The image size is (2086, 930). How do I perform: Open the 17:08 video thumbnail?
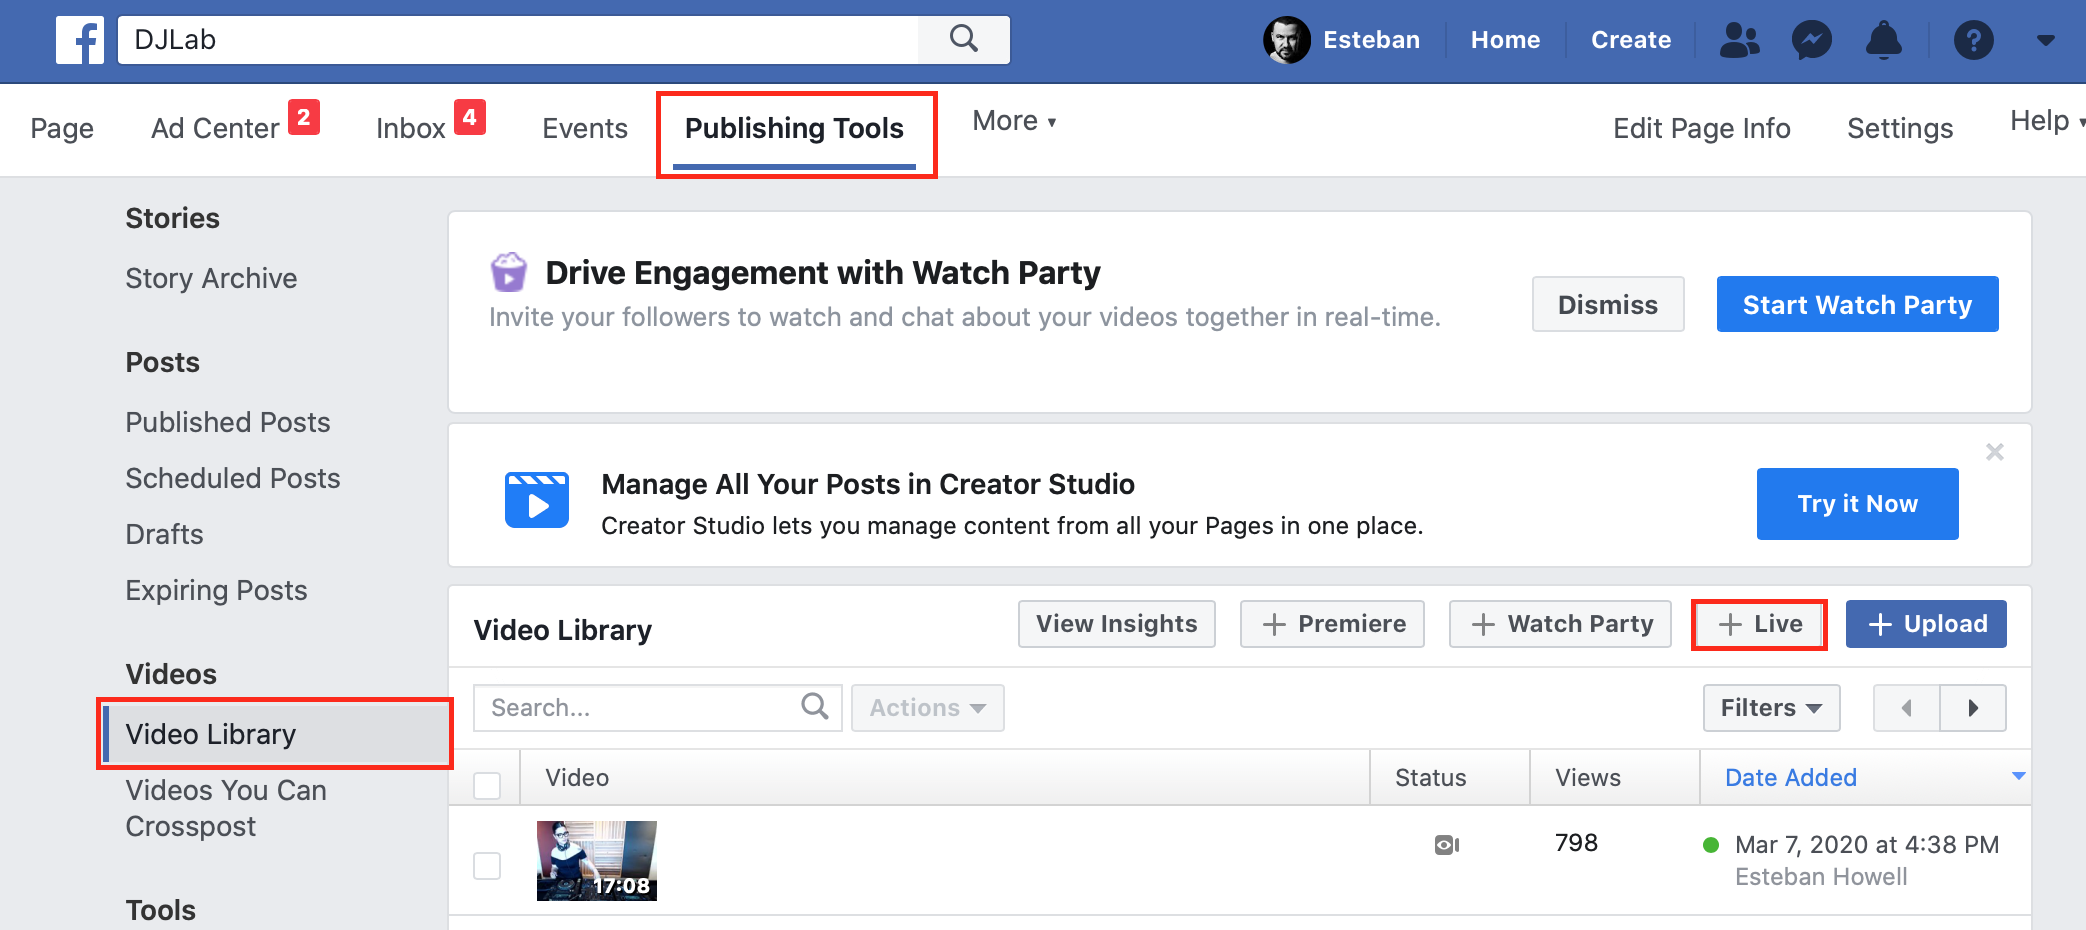tap(597, 861)
